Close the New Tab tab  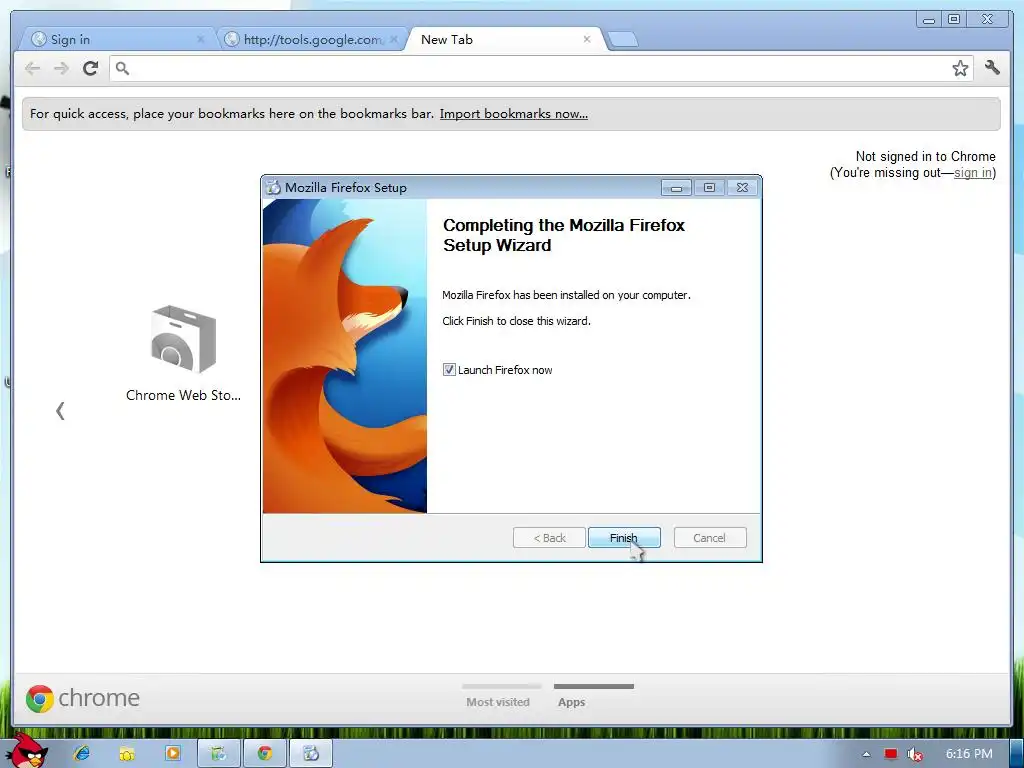pos(586,39)
